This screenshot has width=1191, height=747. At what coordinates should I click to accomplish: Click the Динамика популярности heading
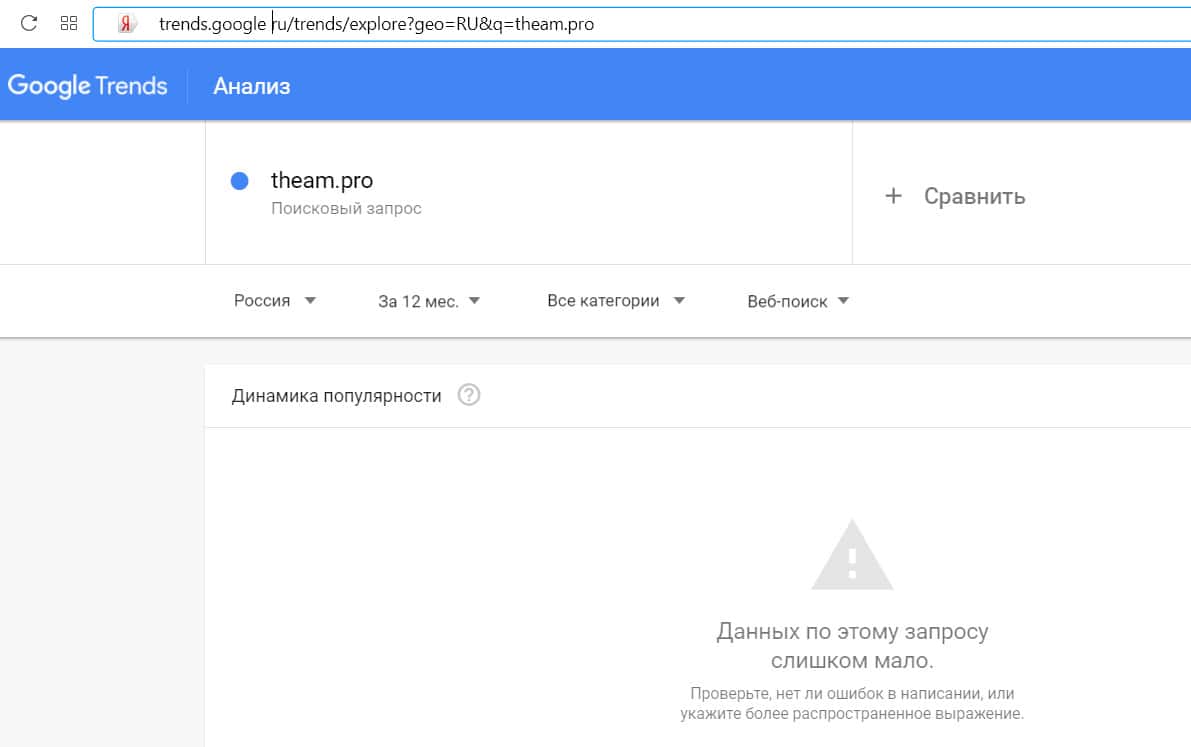(x=336, y=396)
